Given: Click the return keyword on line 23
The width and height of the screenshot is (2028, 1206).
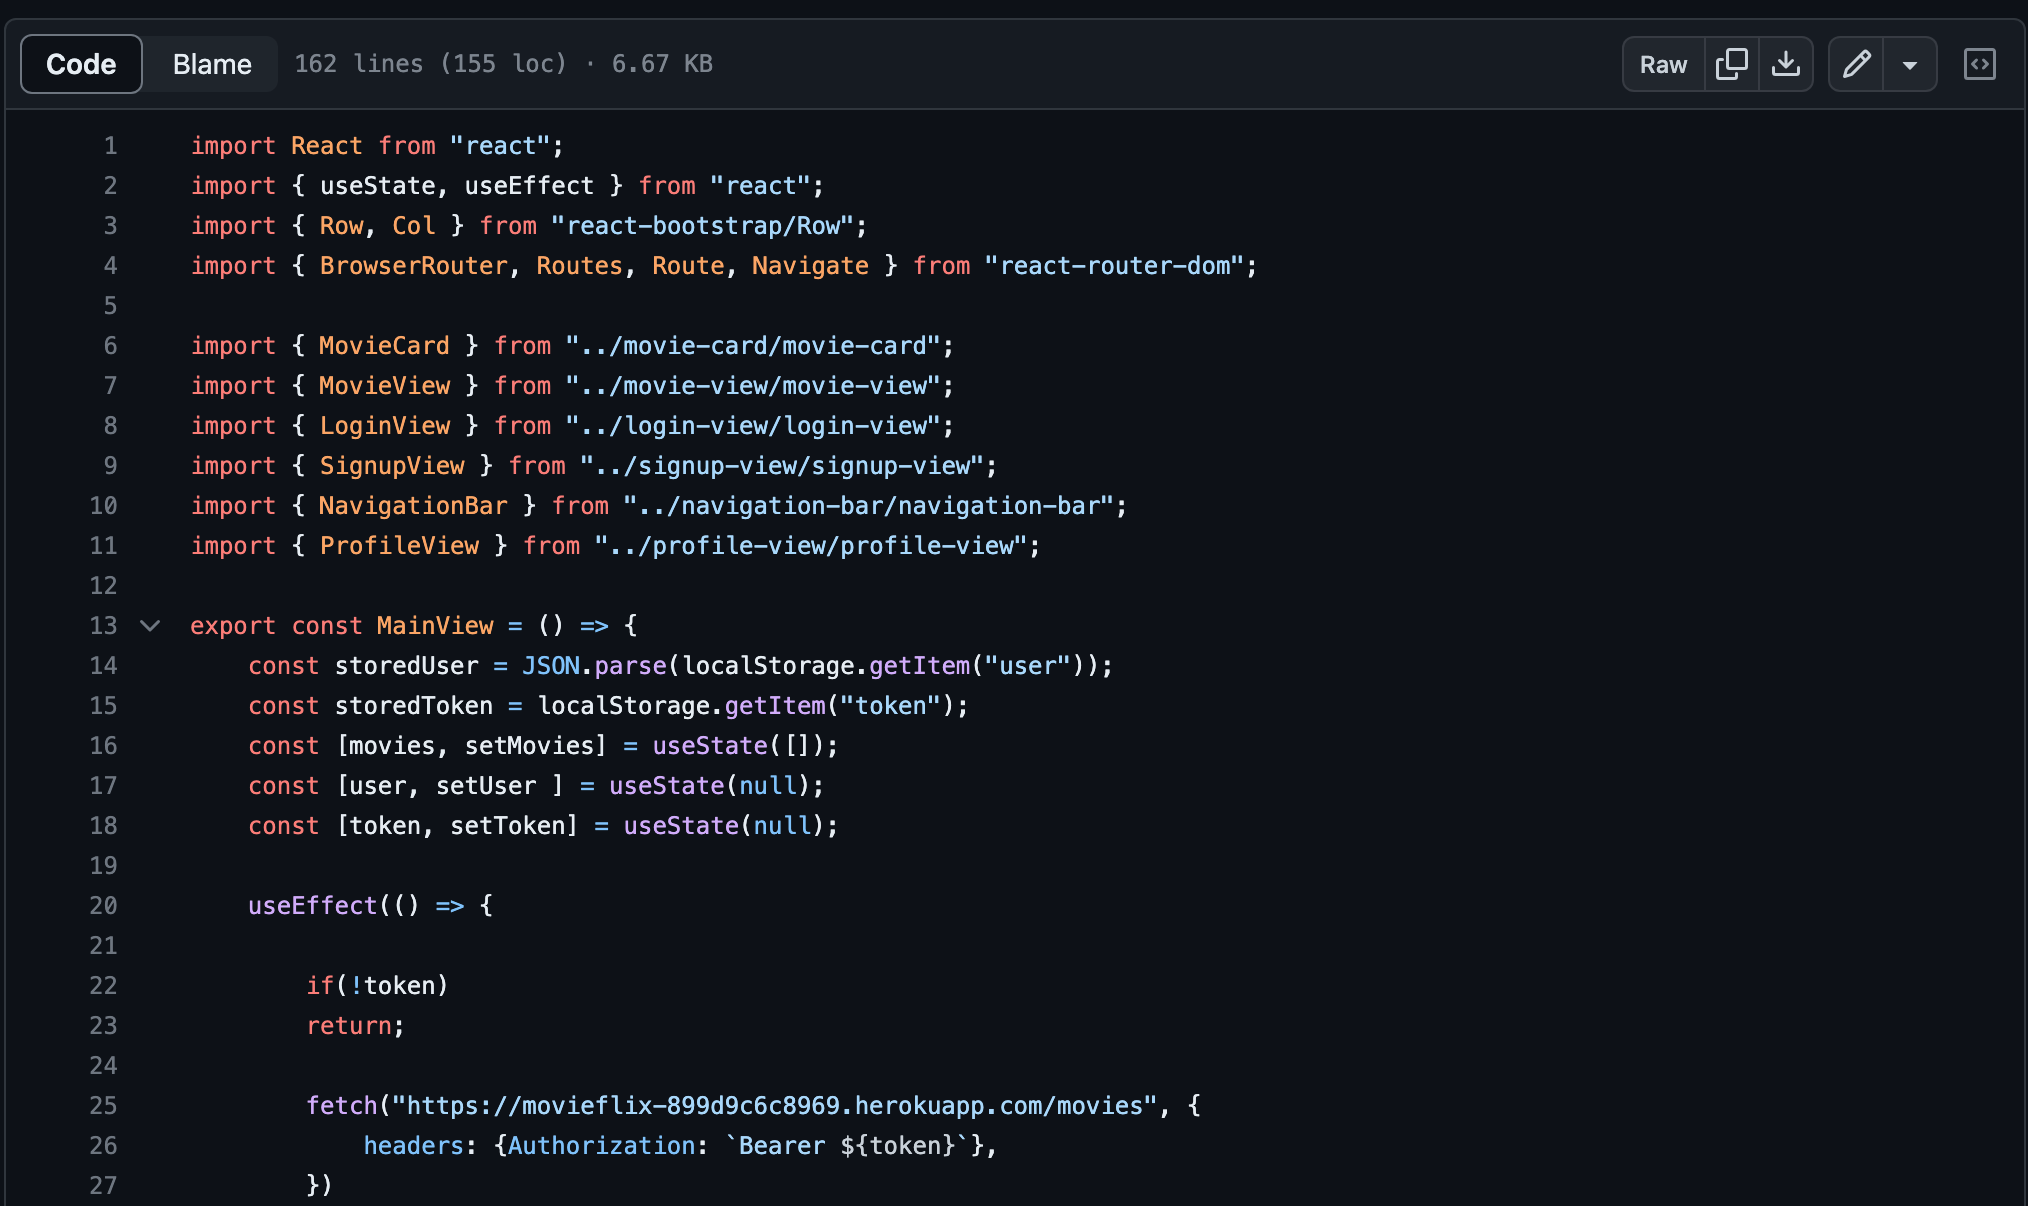Looking at the screenshot, I should [349, 1026].
